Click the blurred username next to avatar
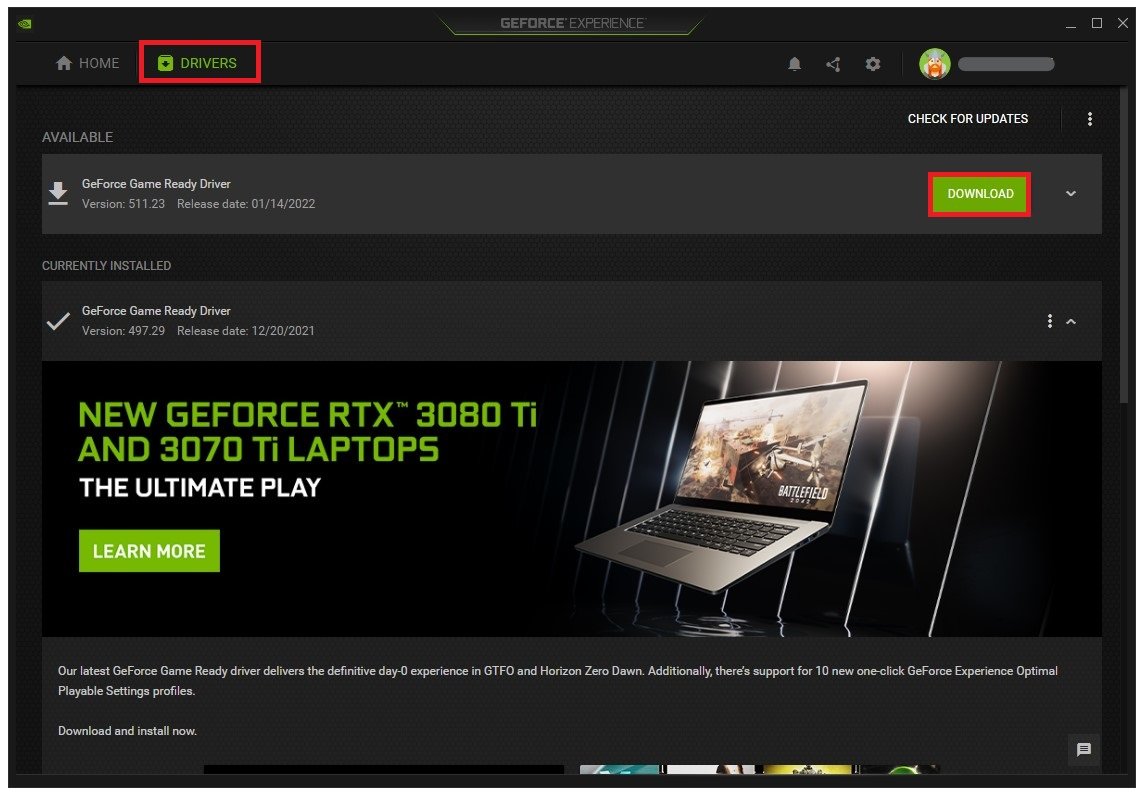This screenshot has width=1145, height=794. [1006, 64]
